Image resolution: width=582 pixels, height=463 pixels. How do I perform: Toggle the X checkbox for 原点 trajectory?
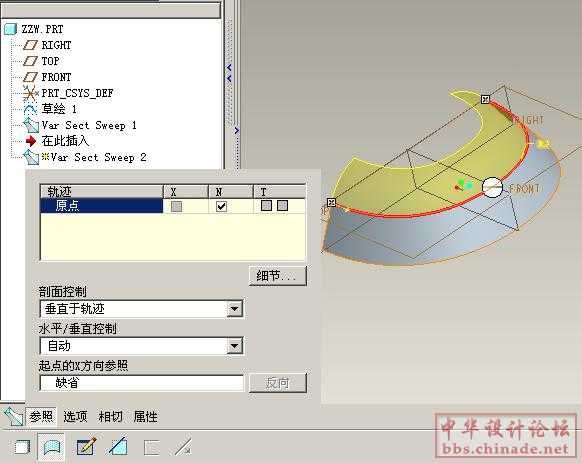pos(176,206)
